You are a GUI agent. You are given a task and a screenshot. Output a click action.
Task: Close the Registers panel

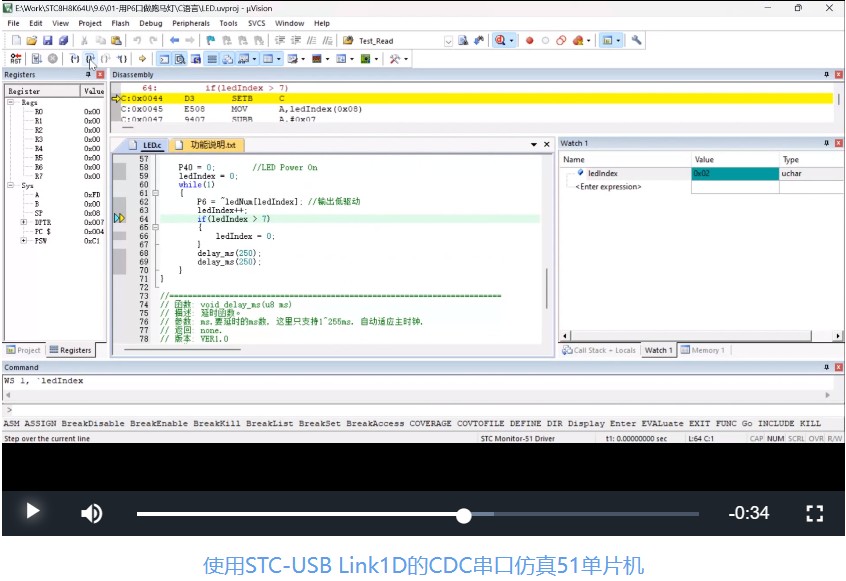pos(100,74)
